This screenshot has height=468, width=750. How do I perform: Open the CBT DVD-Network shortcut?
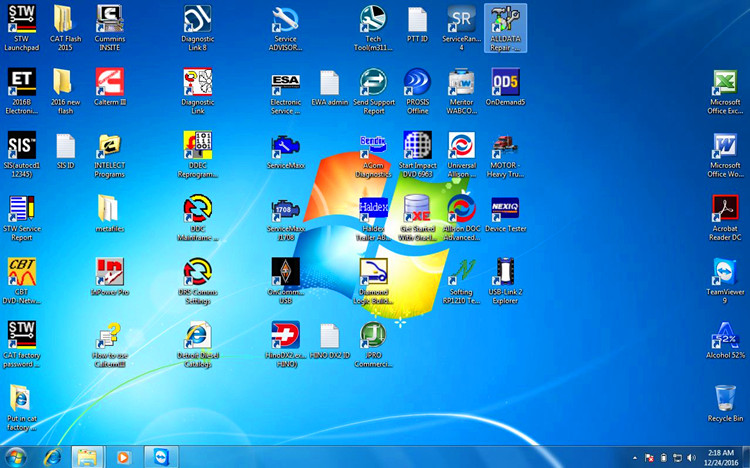click(x=22, y=281)
